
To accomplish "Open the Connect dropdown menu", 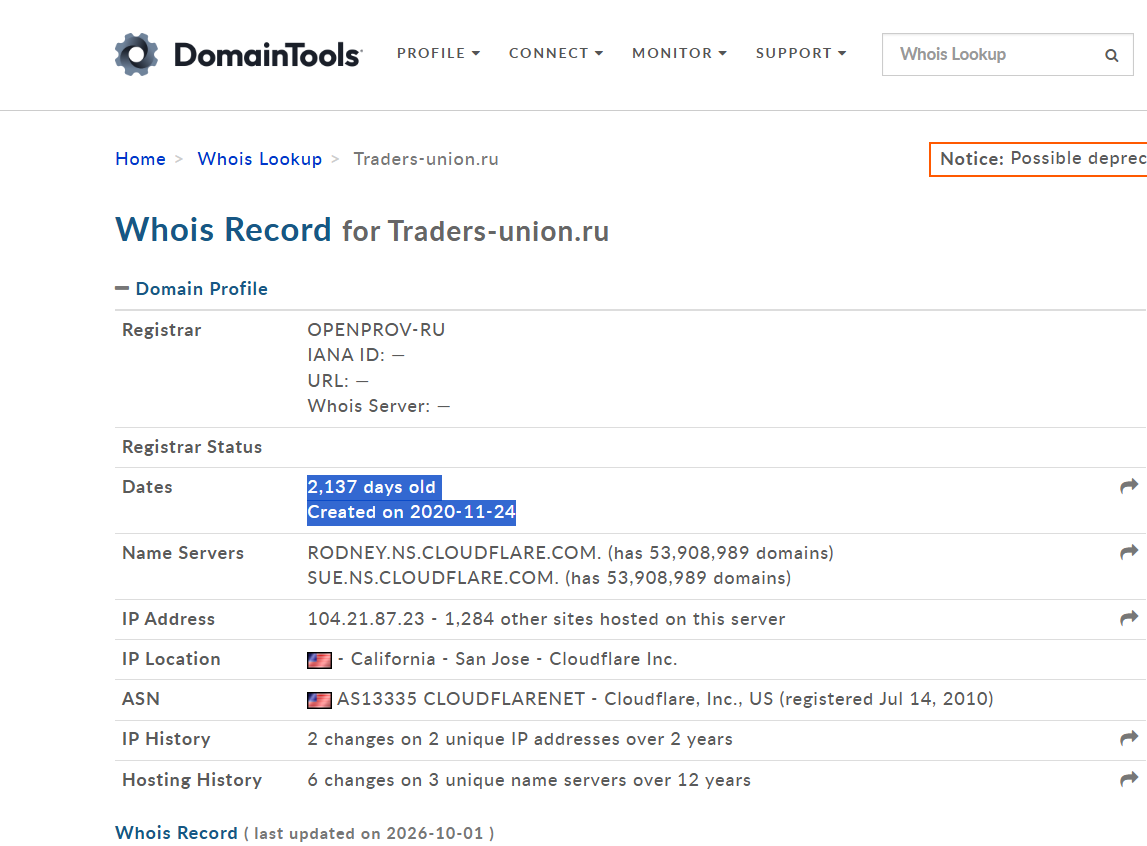I will [x=556, y=53].
